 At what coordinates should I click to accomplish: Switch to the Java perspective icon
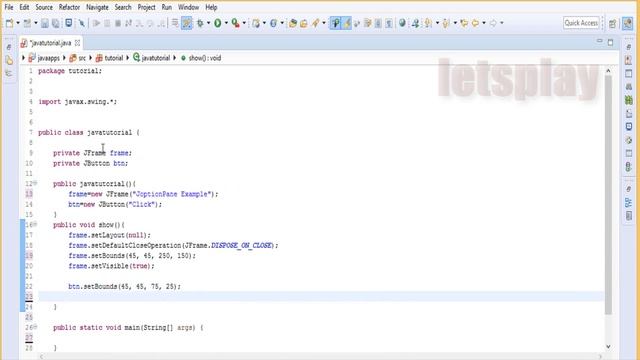(x=627, y=23)
